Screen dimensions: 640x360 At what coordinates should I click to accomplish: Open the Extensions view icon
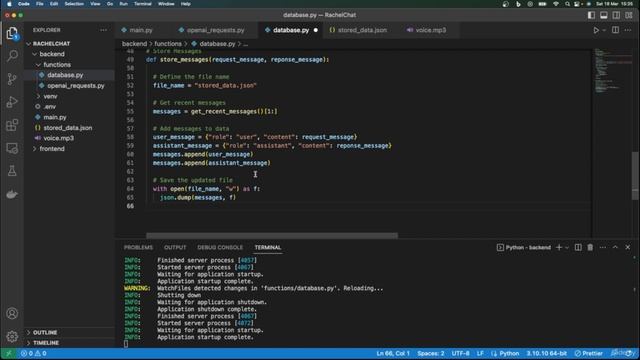[x=12, y=125]
